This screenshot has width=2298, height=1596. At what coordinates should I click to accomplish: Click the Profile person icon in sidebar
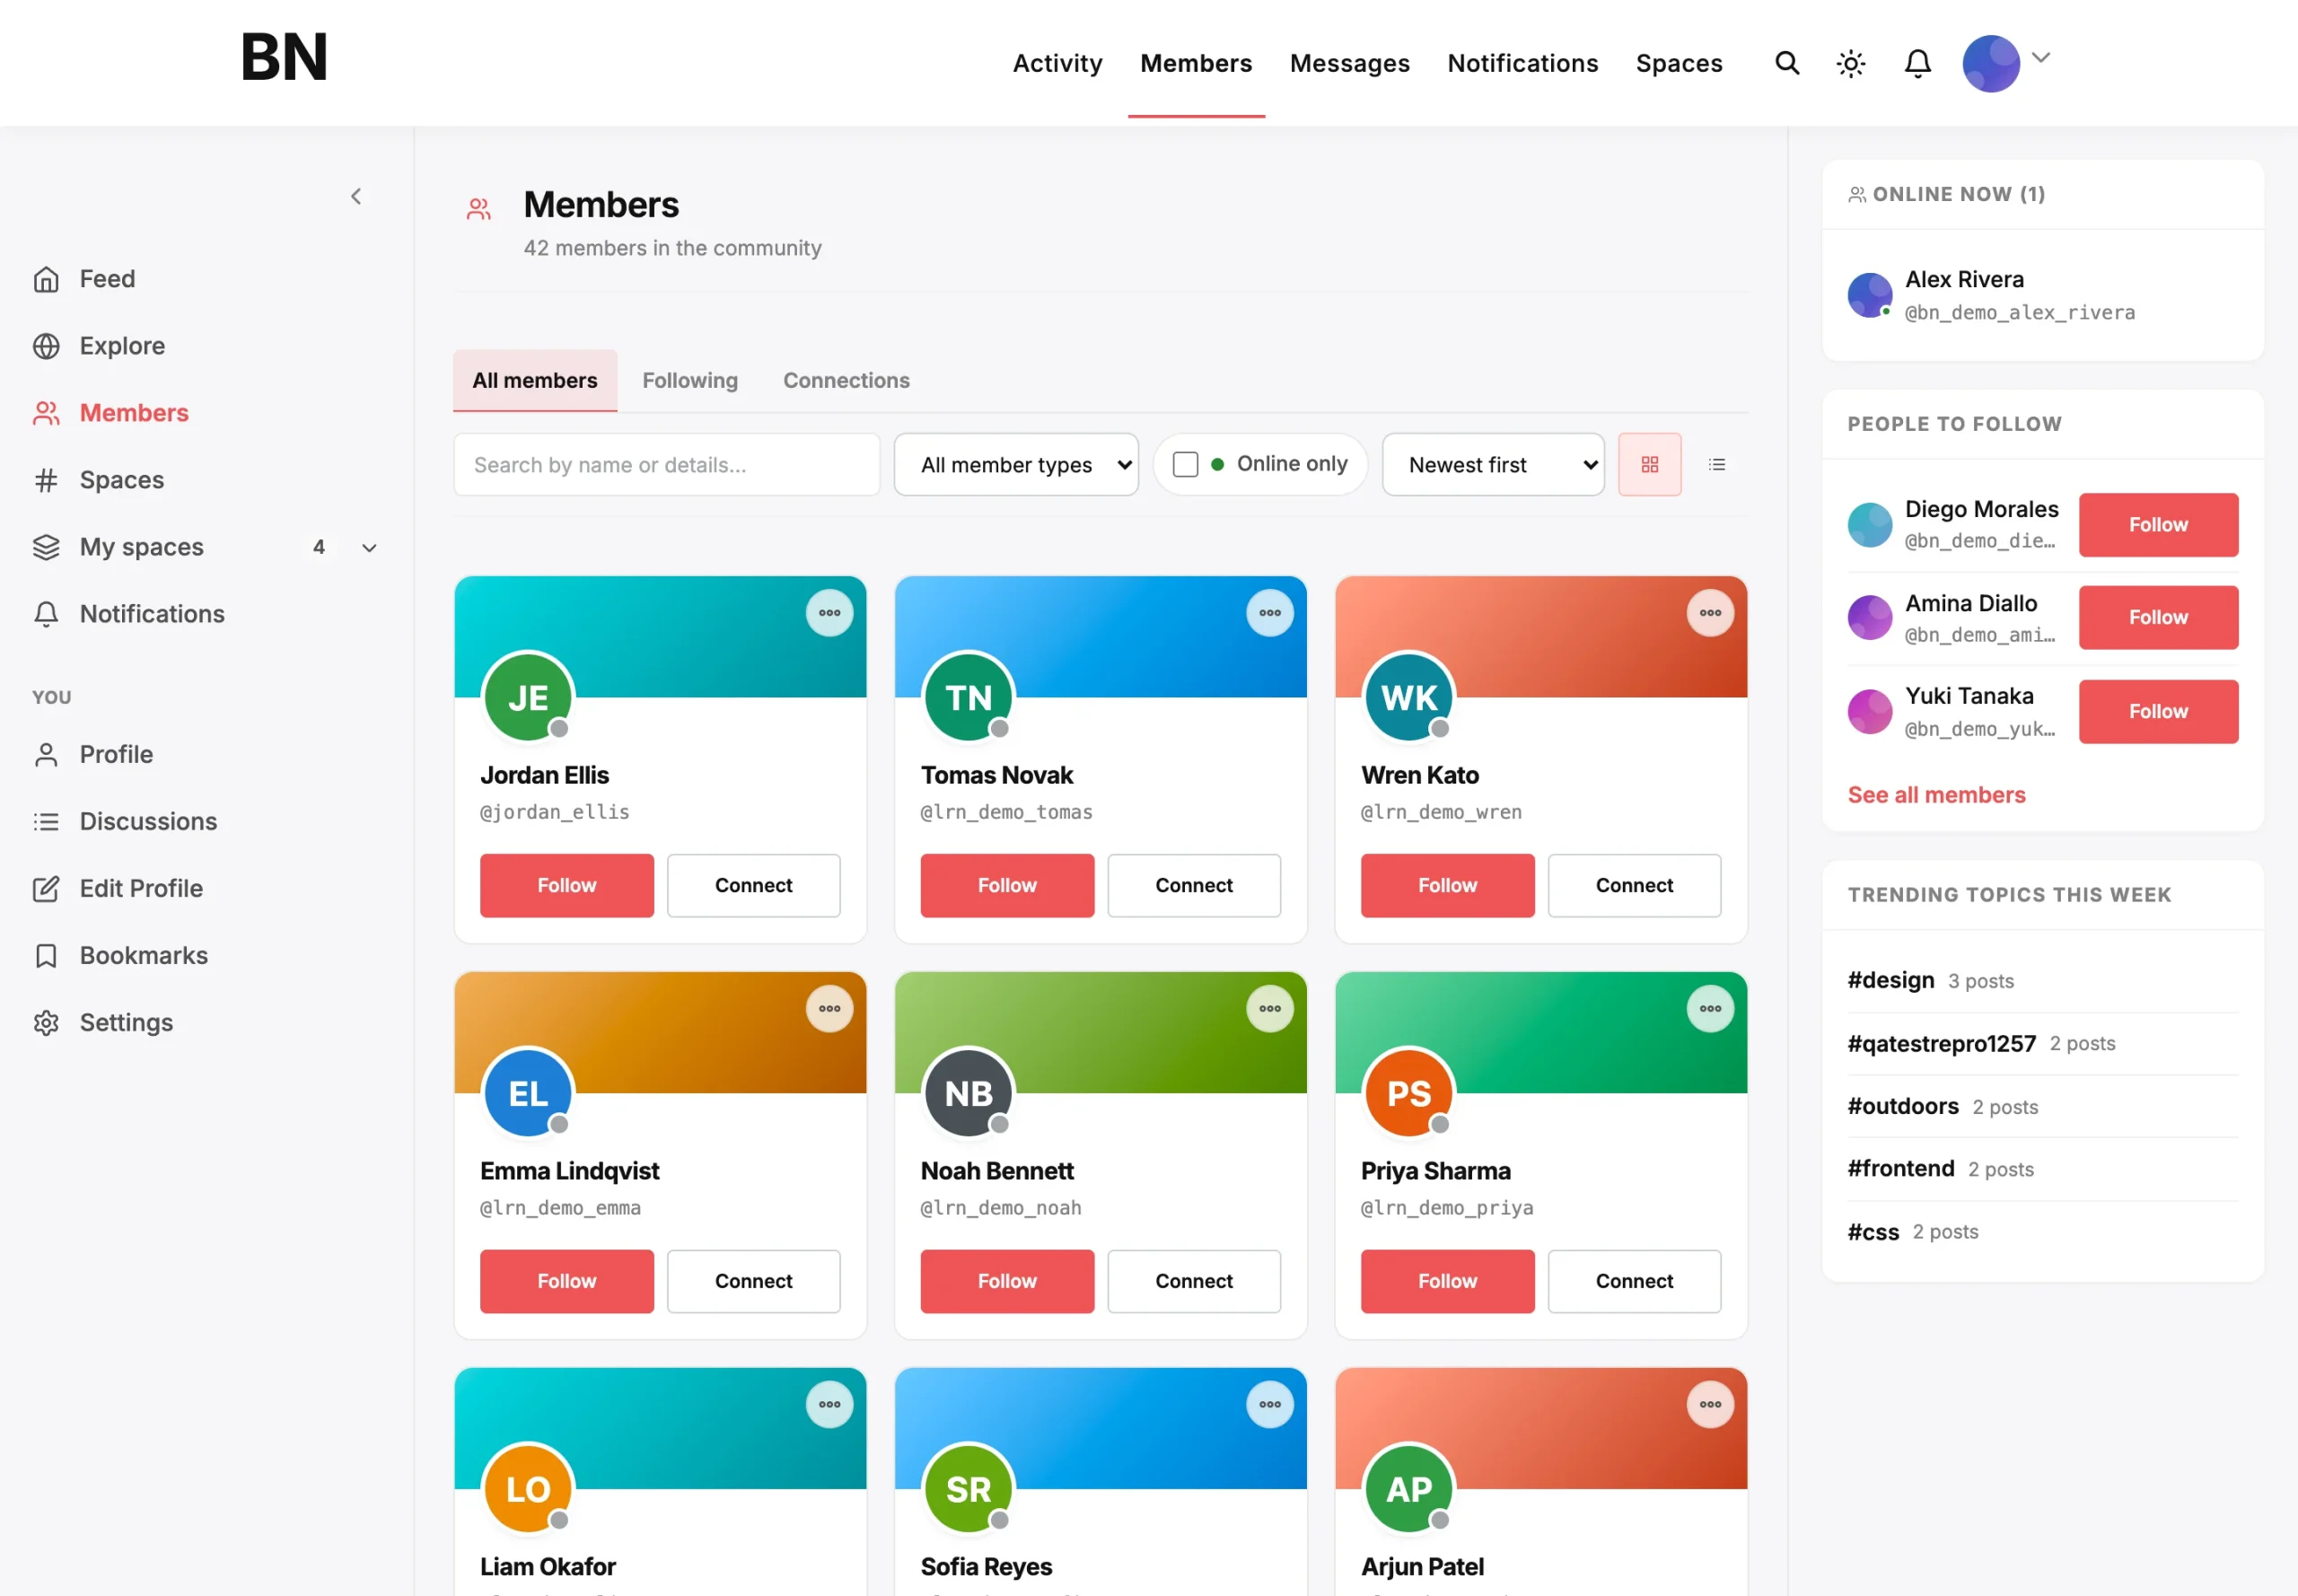[x=46, y=754]
